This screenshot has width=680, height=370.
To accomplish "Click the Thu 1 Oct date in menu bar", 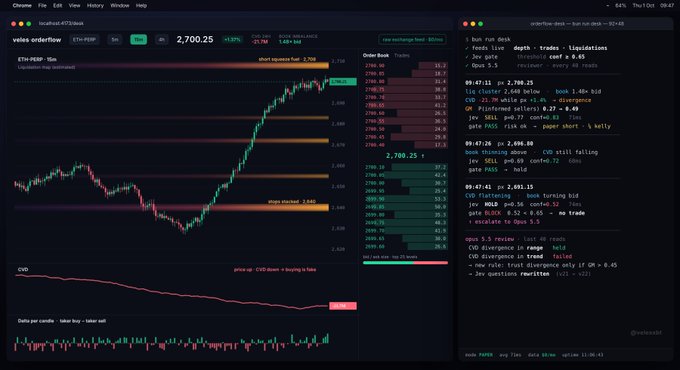I will [643, 6].
